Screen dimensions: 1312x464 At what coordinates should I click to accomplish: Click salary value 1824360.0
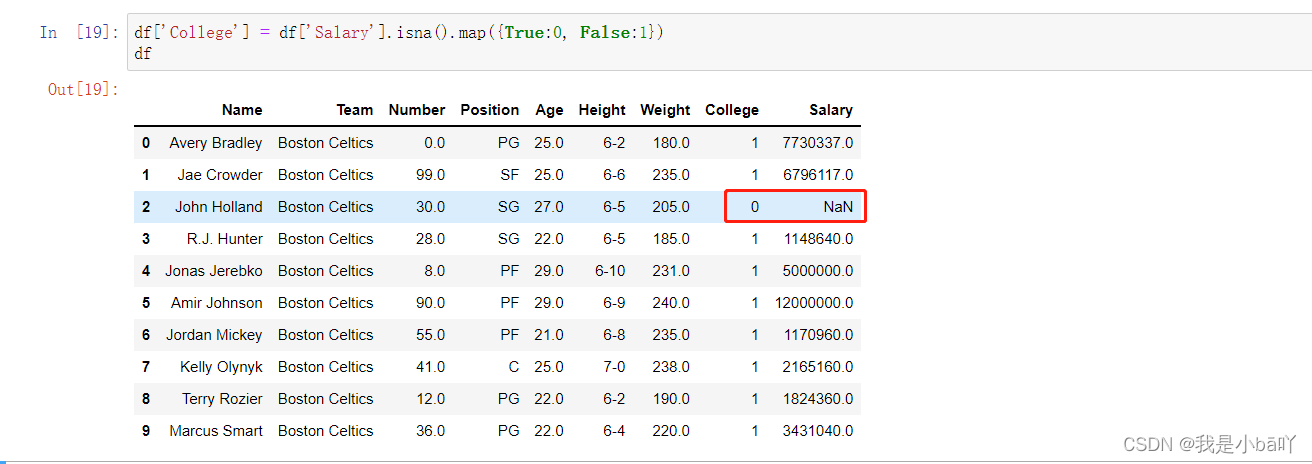(x=818, y=399)
